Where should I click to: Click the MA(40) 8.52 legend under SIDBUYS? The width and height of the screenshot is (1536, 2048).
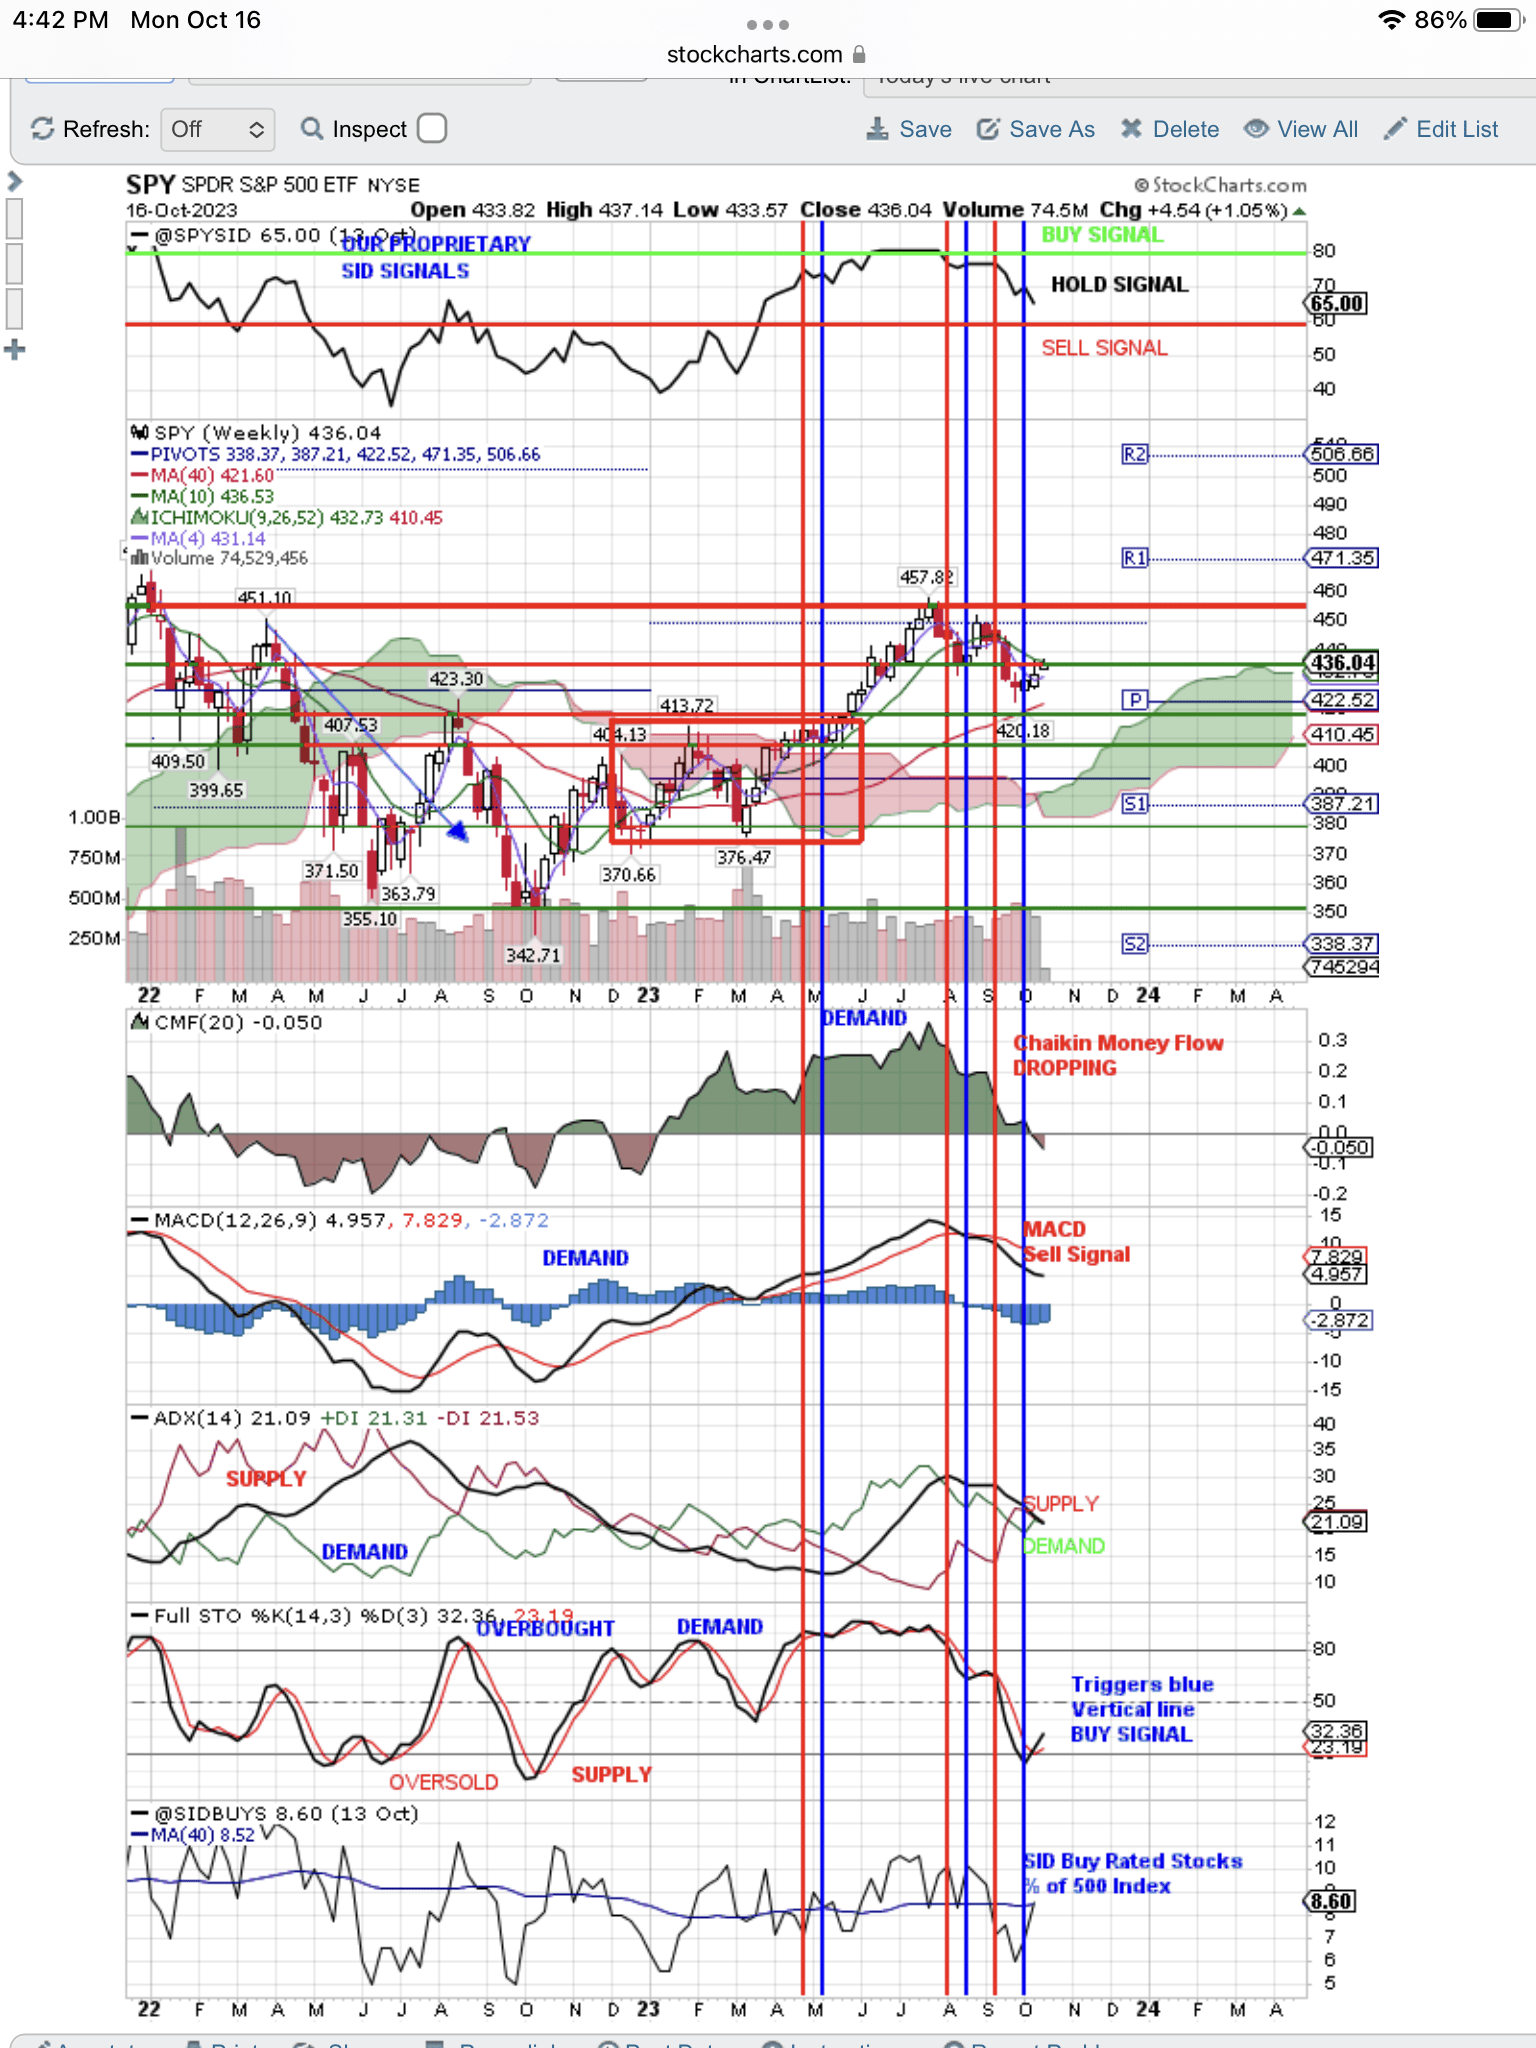[x=193, y=1834]
